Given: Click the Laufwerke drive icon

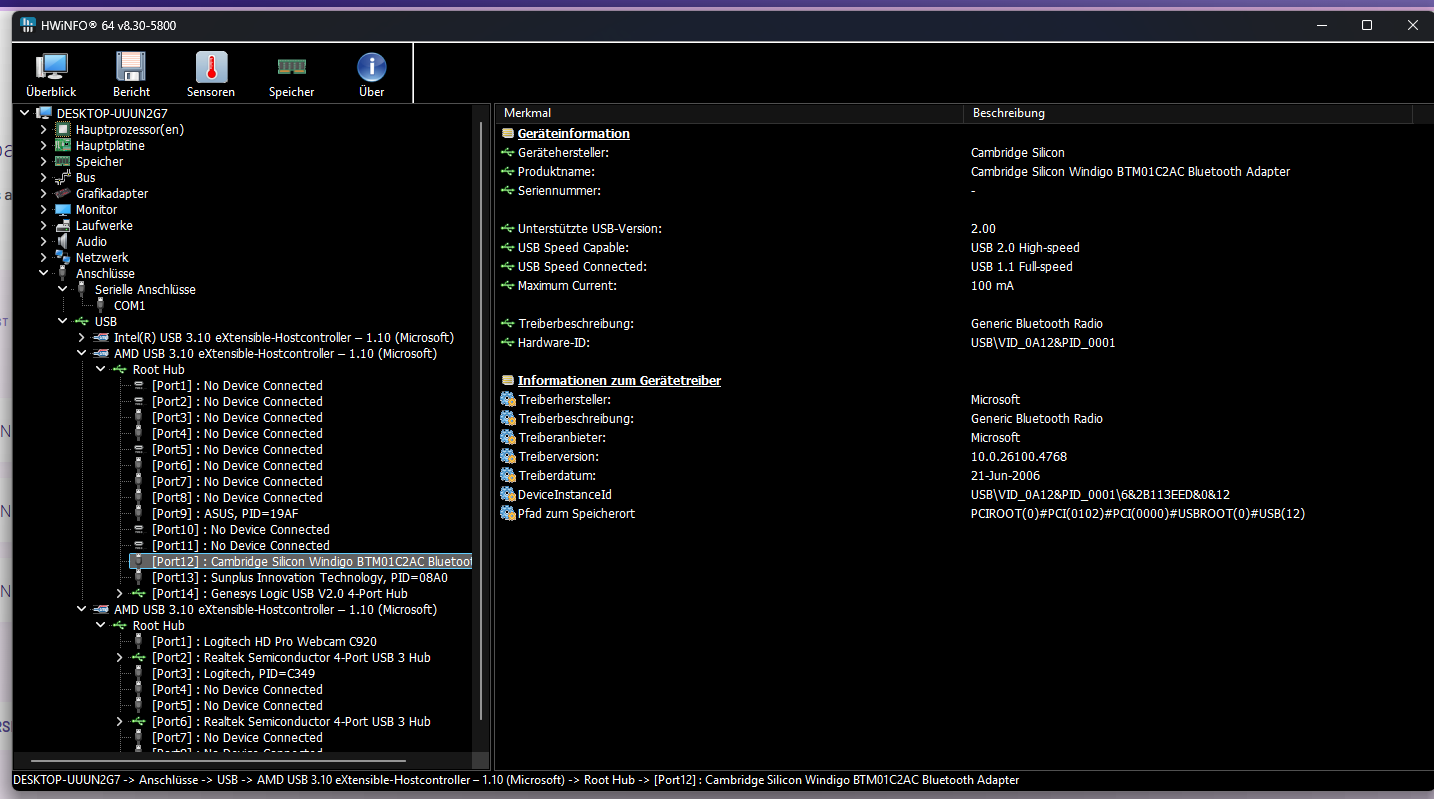Looking at the screenshot, I should pos(63,225).
